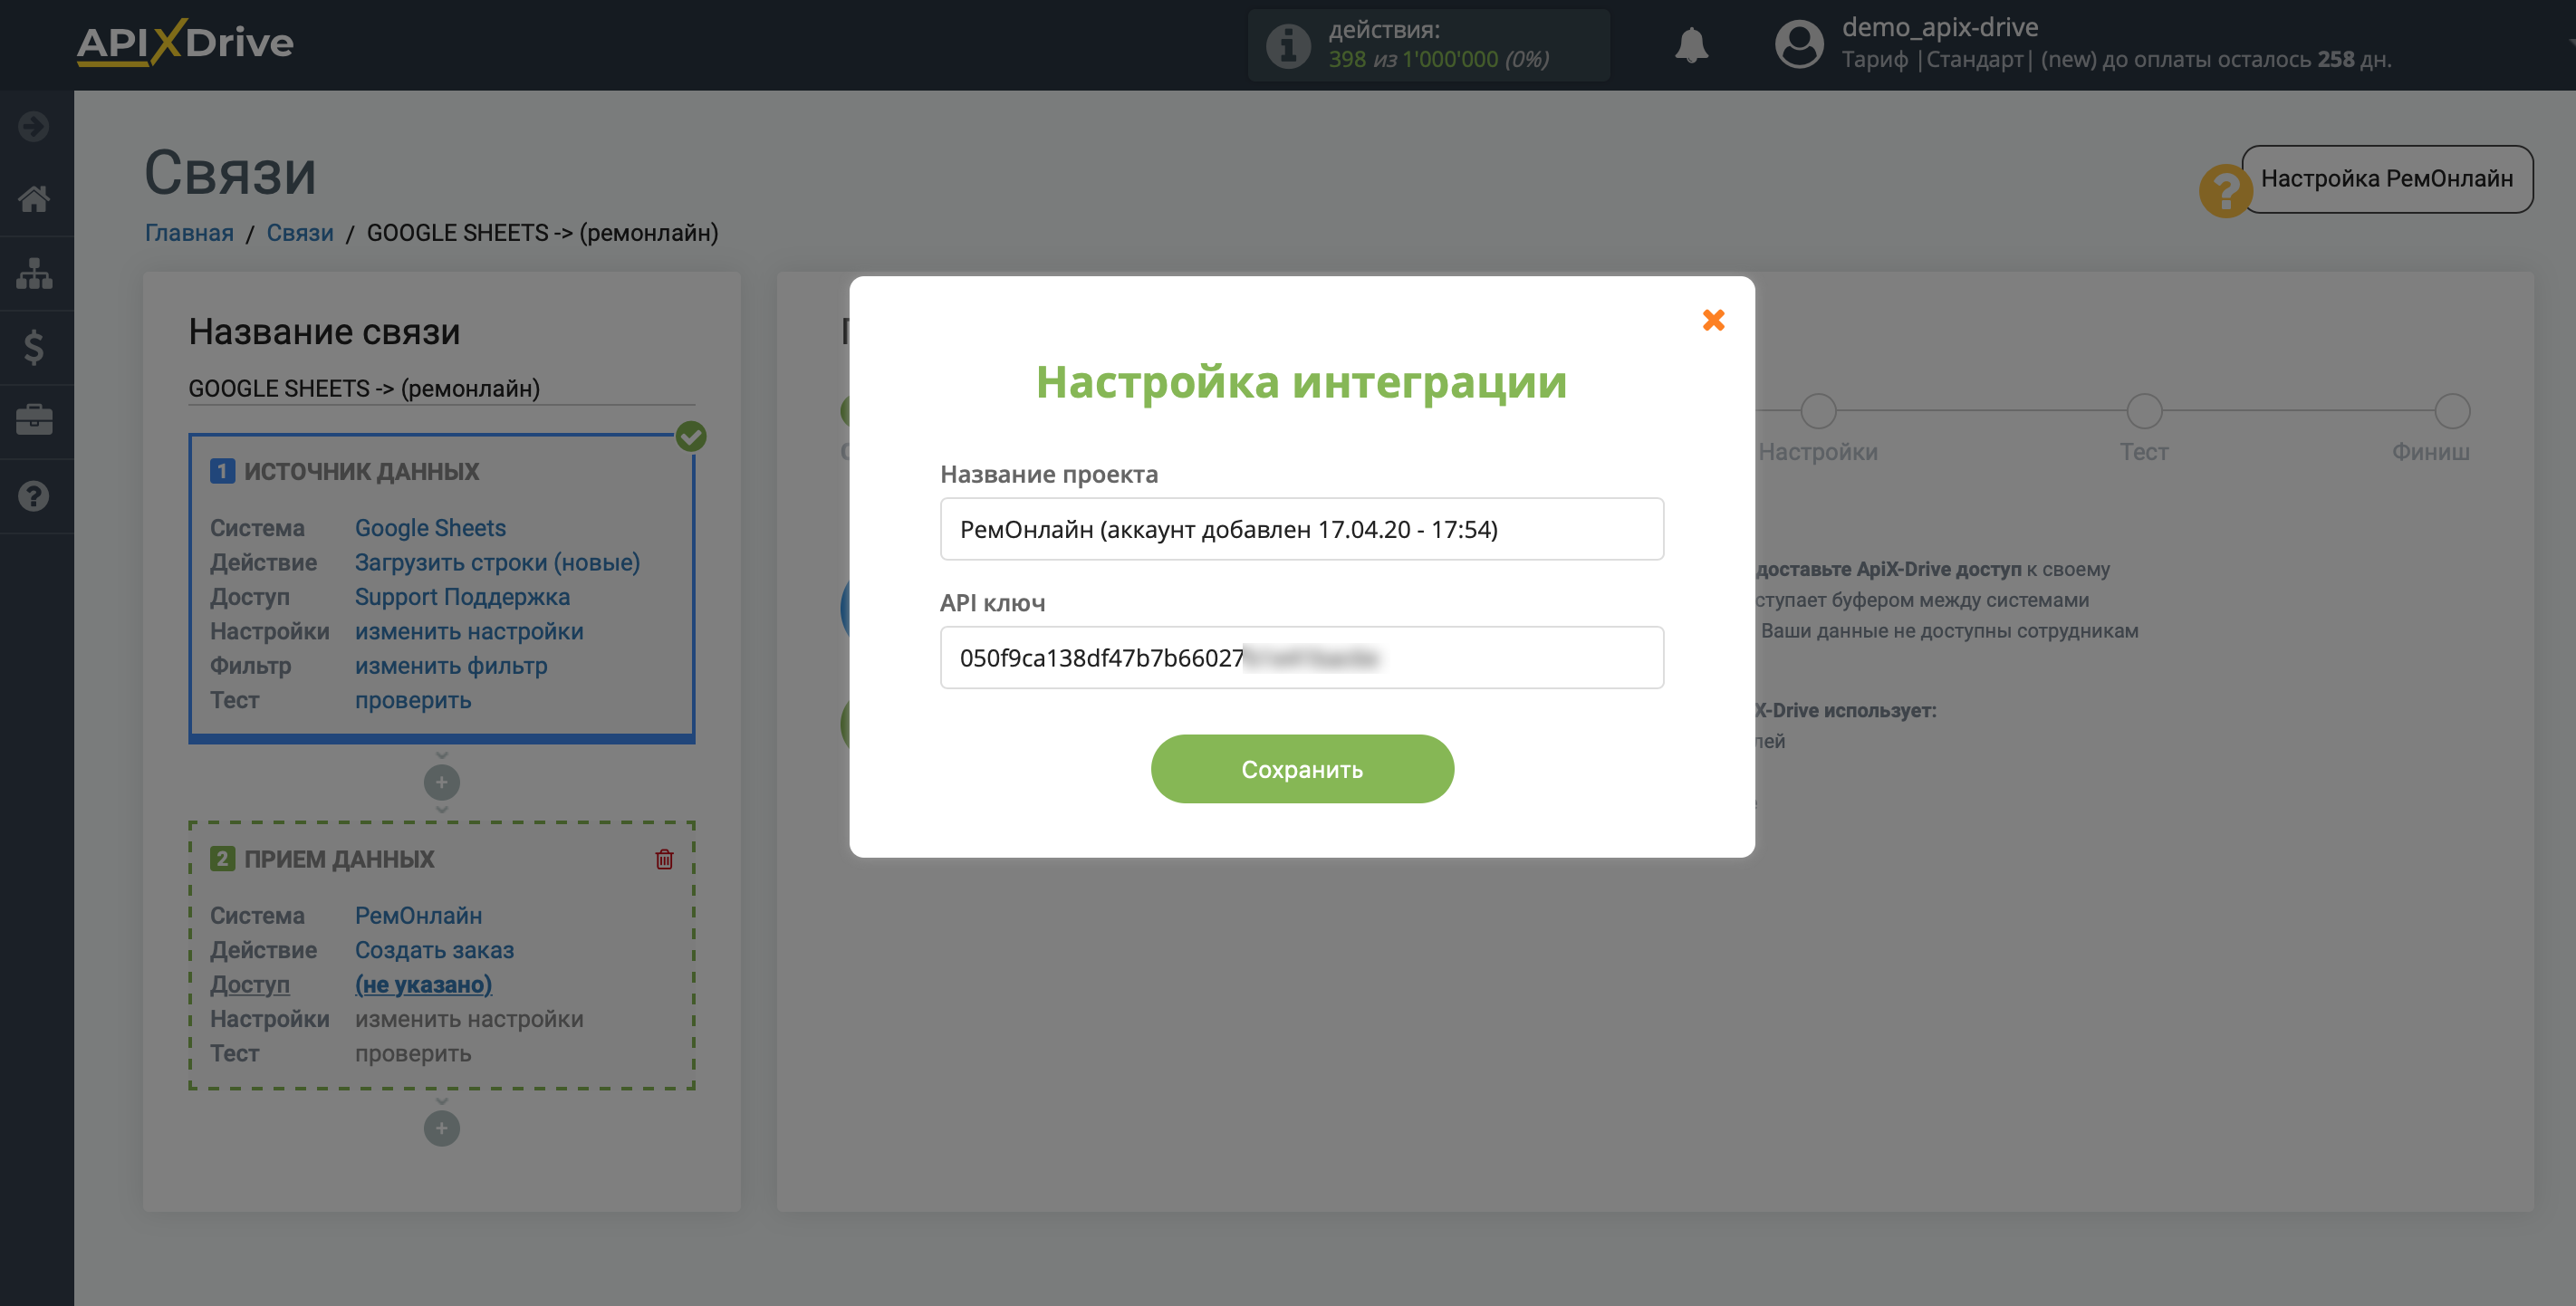The height and width of the screenshot is (1306, 2576).
Task: Click the green checkmark on source block
Action: click(x=690, y=437)
